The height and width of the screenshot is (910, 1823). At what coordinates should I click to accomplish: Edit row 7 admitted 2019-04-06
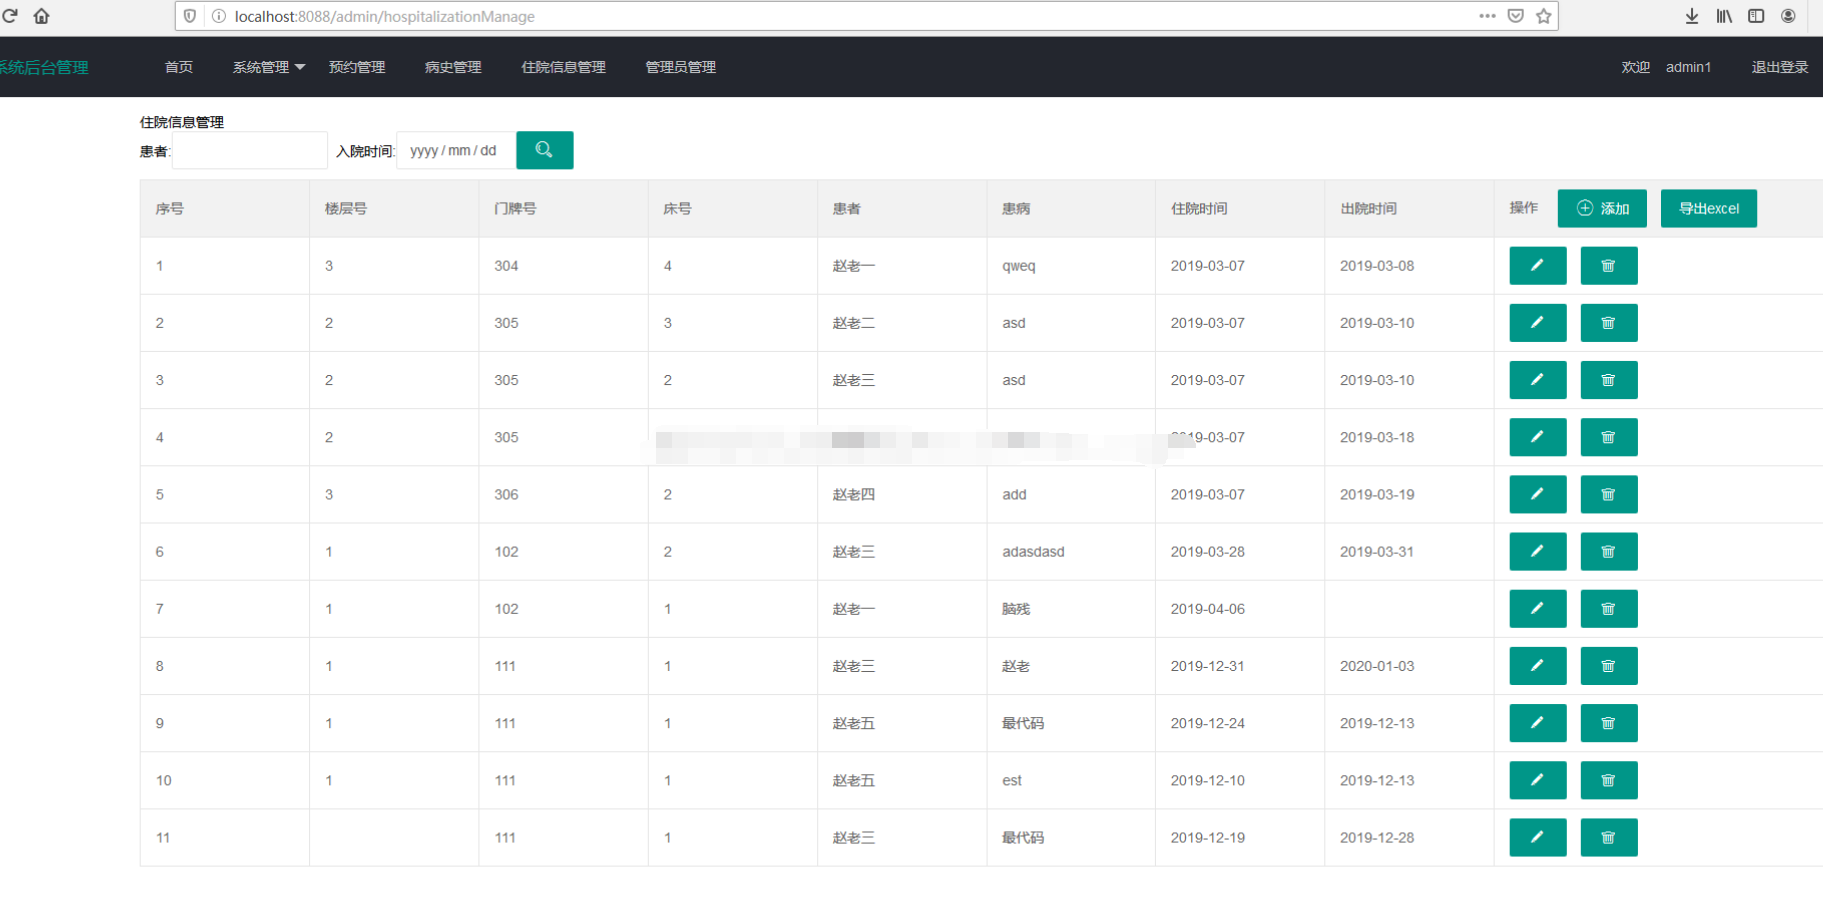pos(1537,609)
